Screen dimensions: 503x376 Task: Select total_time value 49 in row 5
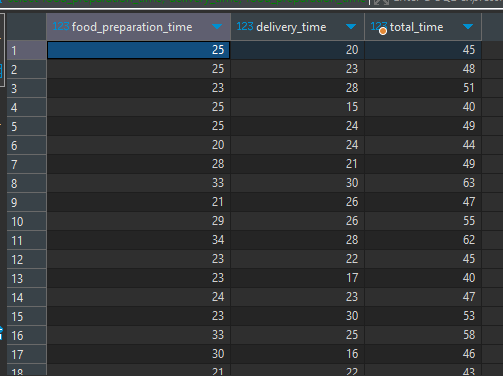pos(423,126)
